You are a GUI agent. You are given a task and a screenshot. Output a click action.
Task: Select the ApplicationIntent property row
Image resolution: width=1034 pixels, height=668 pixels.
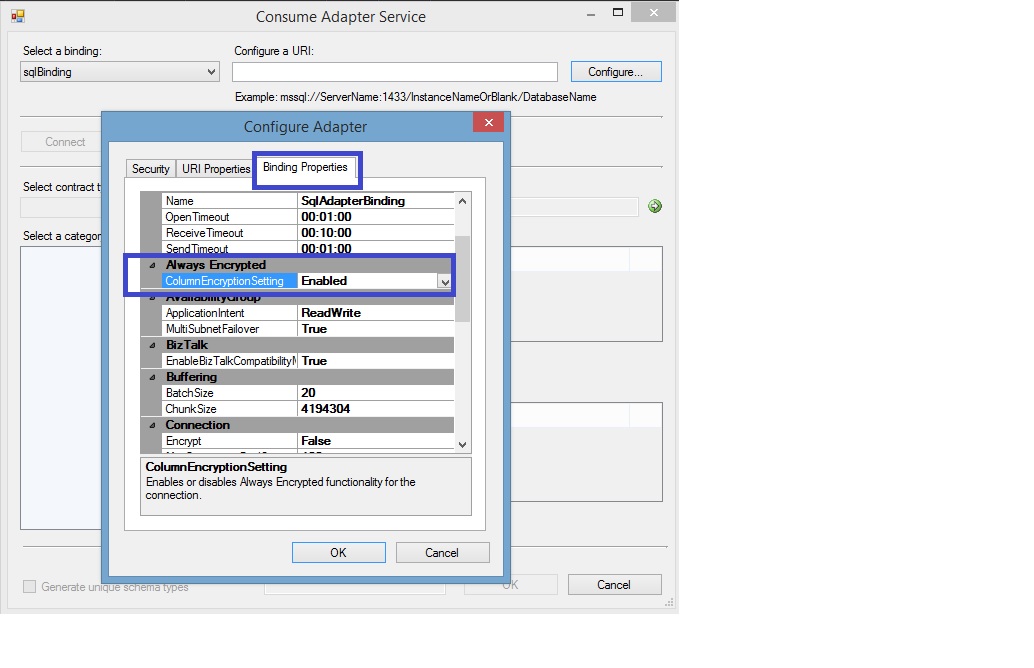click(x=308, y=313)
